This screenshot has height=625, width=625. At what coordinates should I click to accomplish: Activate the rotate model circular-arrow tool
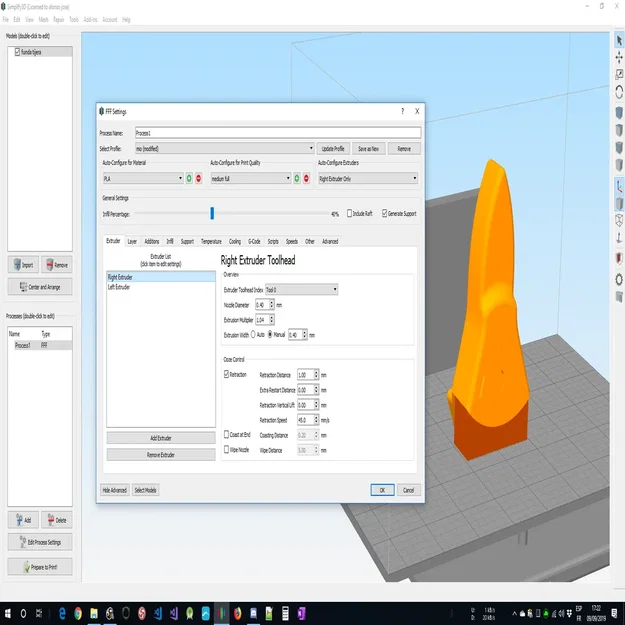[x=619, y=92]
